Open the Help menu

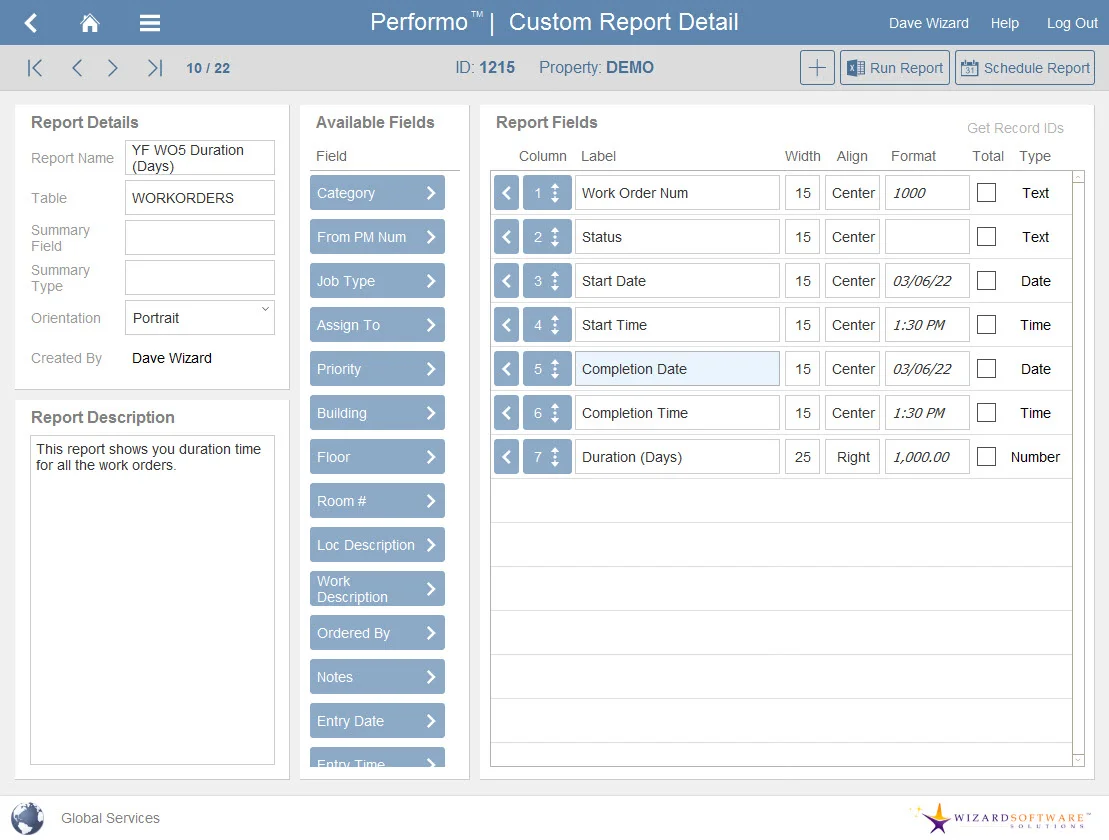[x=1004, y=23]
